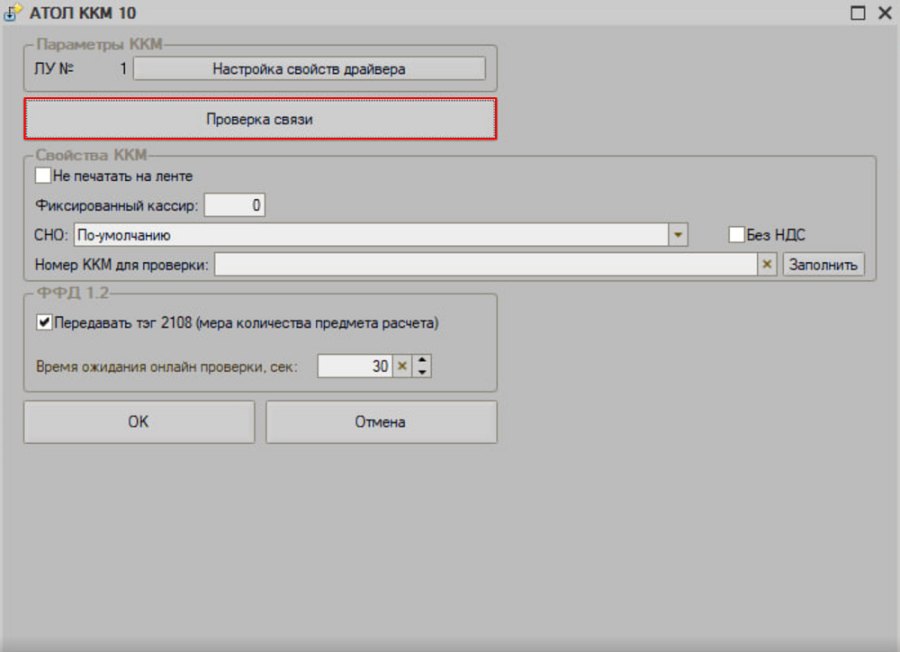Expand the СНО dropdown arrow
The height and width of the screenshot is (652, 900).
coord(678,235)
